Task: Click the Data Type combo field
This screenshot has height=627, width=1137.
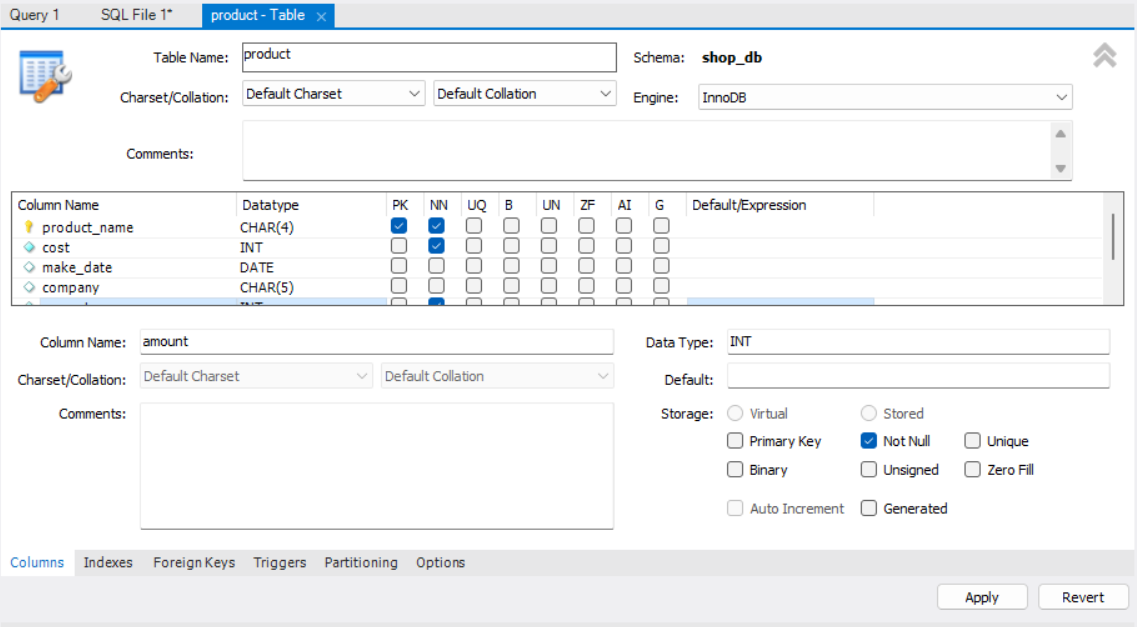Action: tap(918, 341)
